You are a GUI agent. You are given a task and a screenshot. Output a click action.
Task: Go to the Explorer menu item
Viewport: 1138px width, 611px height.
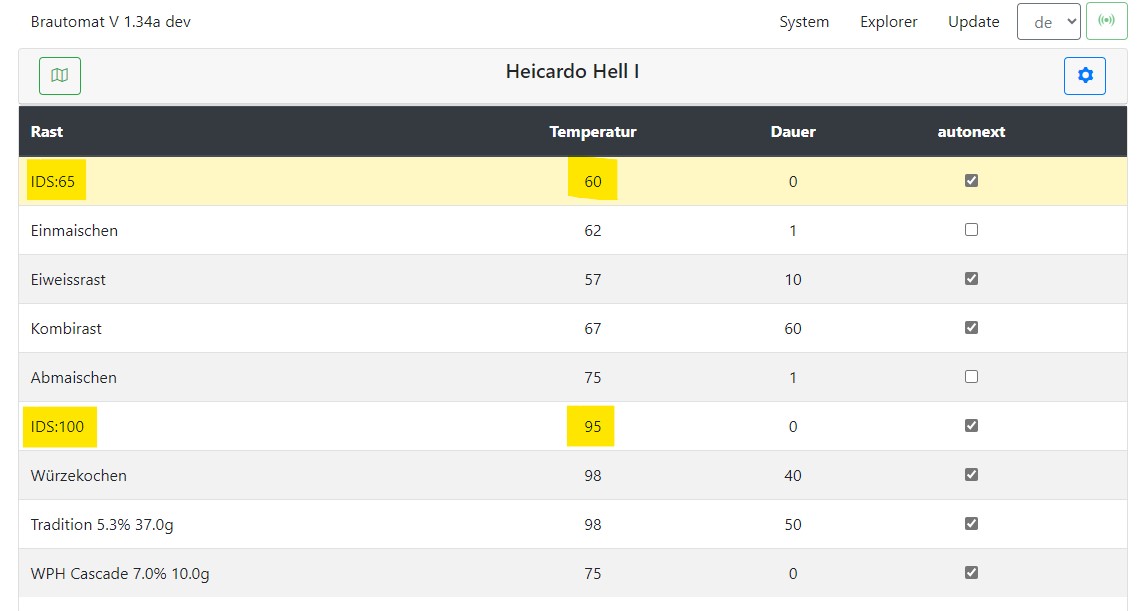pyautogui.click(x=888, y=22)
